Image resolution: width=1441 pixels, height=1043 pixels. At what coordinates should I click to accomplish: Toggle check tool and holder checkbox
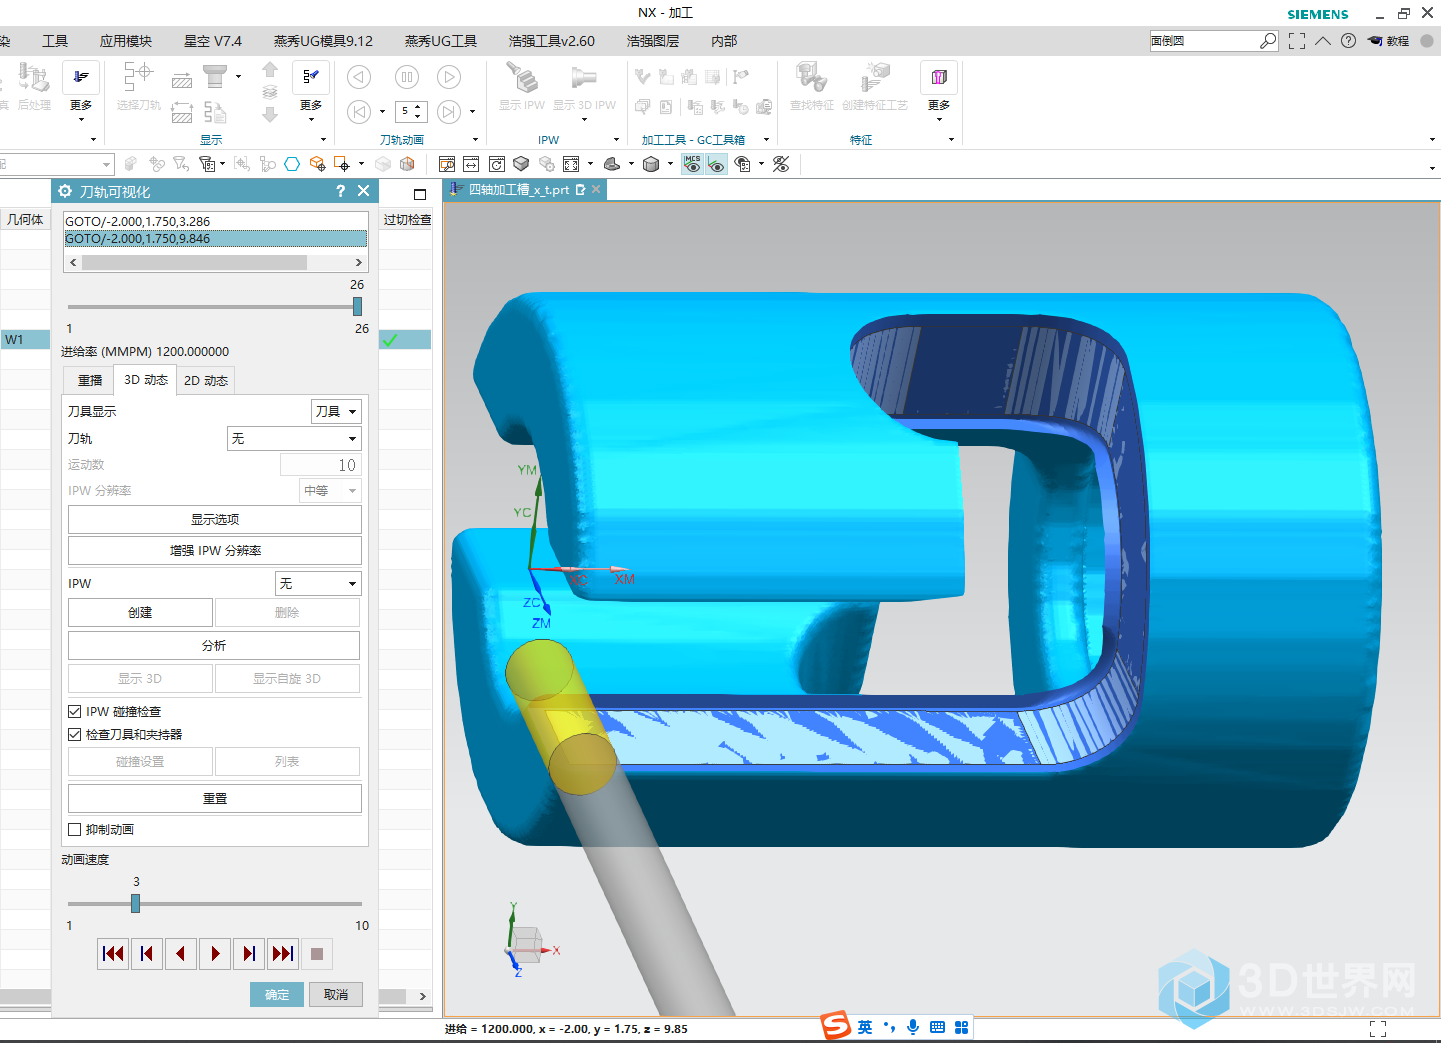click(75, 734)
